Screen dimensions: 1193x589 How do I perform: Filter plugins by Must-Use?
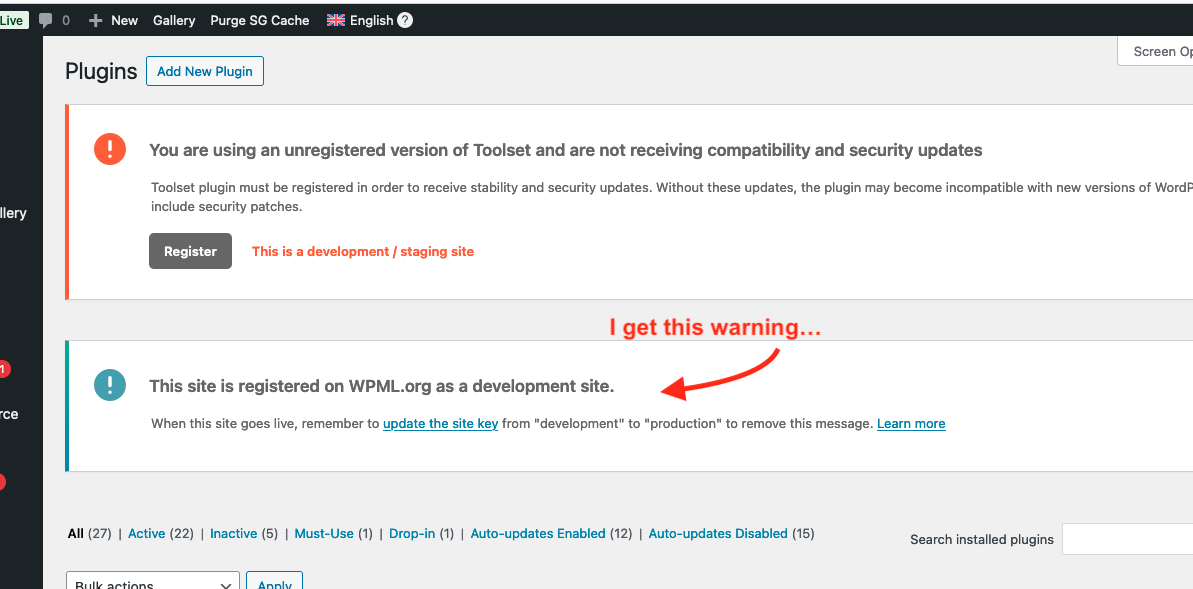pos(324,533)
